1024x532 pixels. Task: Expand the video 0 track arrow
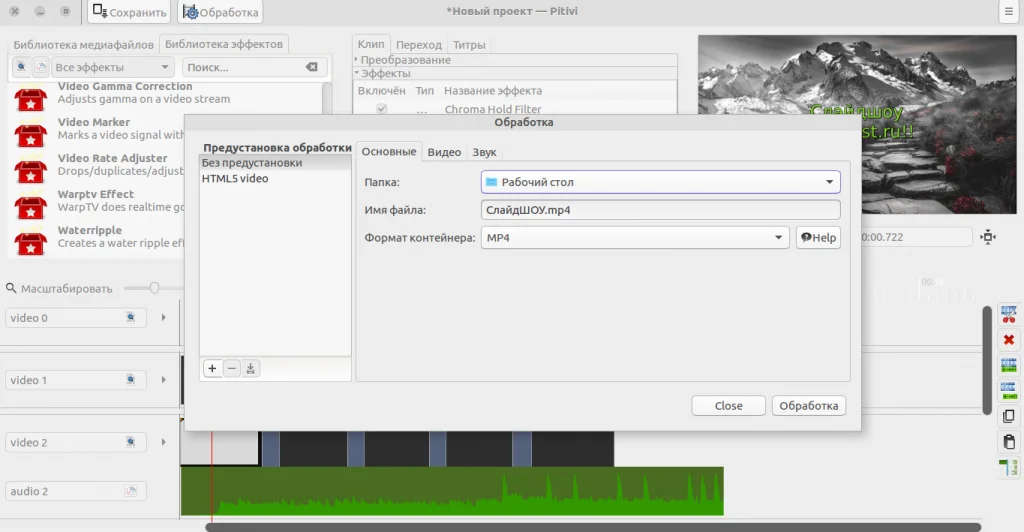(163, 317)
